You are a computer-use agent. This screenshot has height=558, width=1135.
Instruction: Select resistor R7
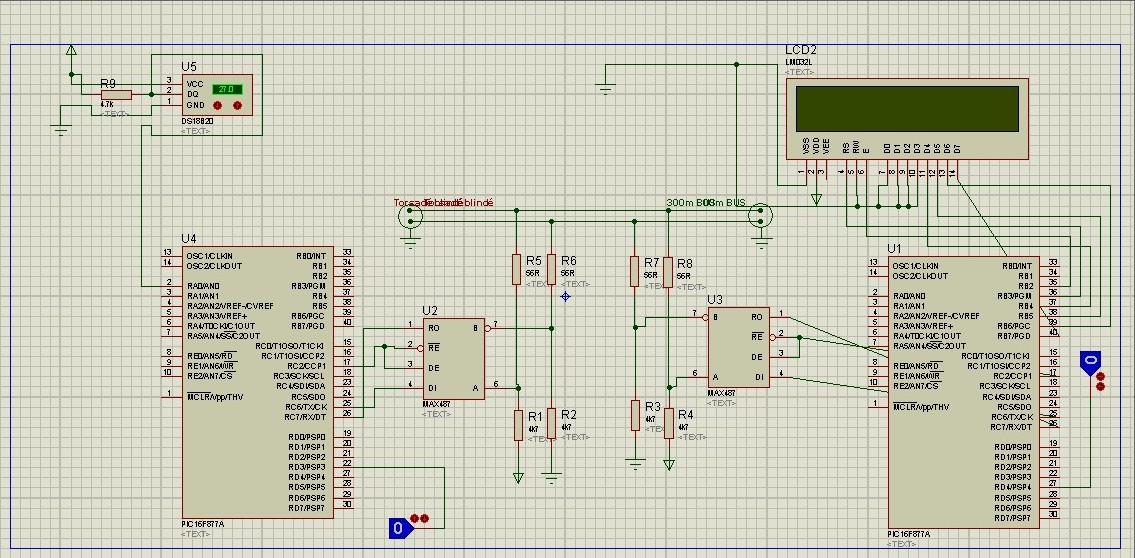[x=634, y=271]
